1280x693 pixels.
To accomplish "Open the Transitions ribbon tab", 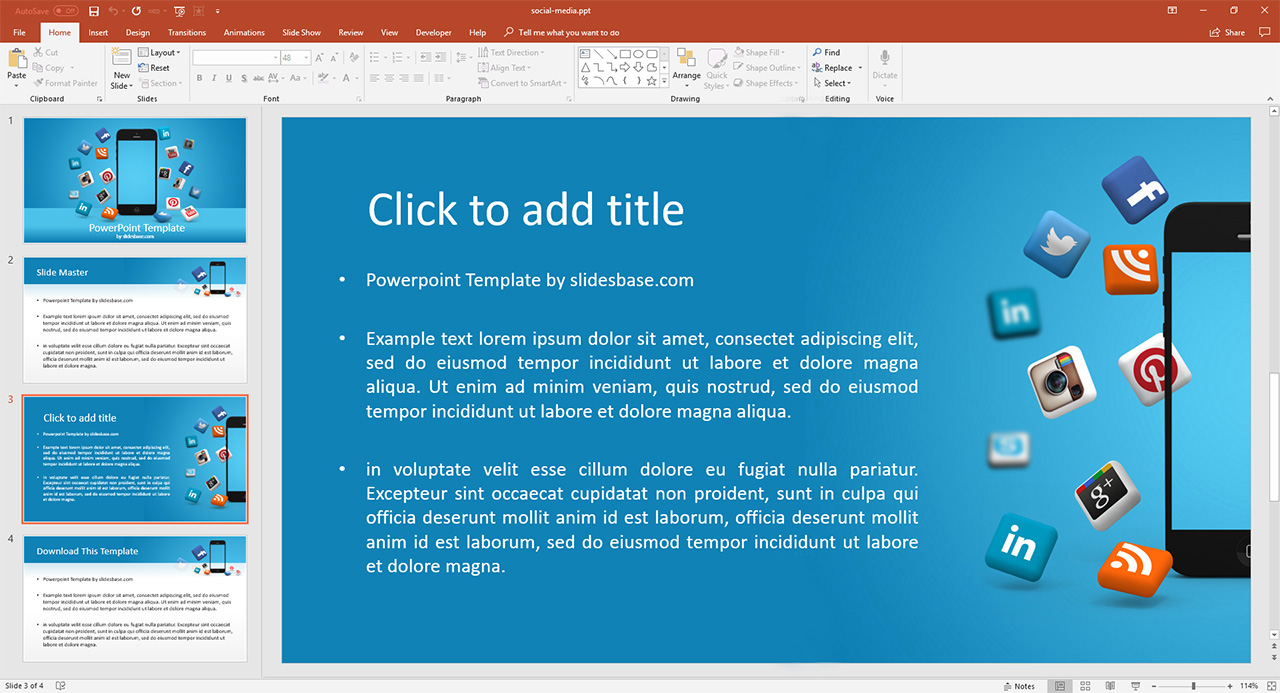I will pos(187,32).
